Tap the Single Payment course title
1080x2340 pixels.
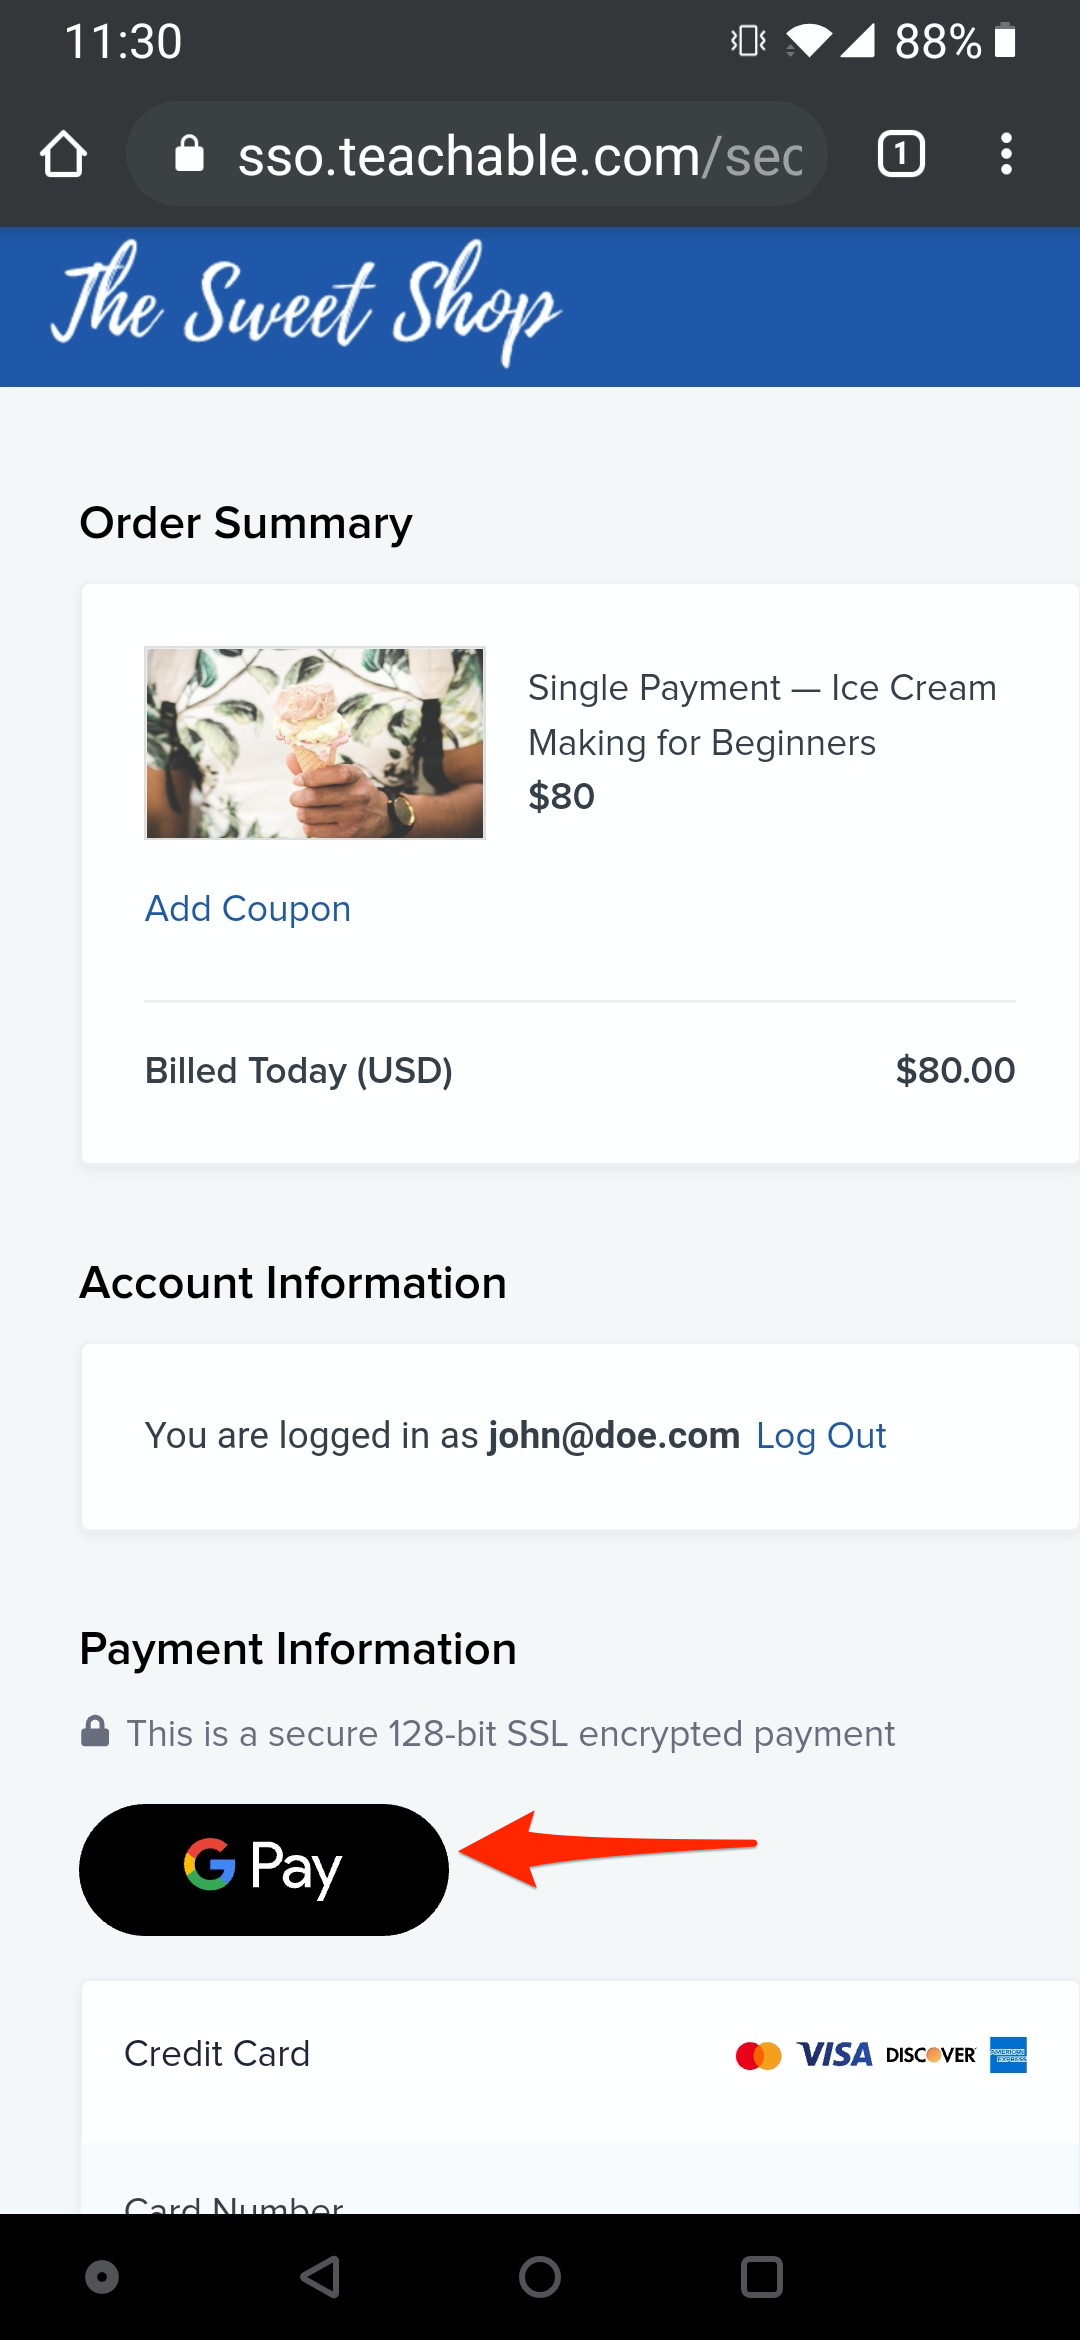762,715
